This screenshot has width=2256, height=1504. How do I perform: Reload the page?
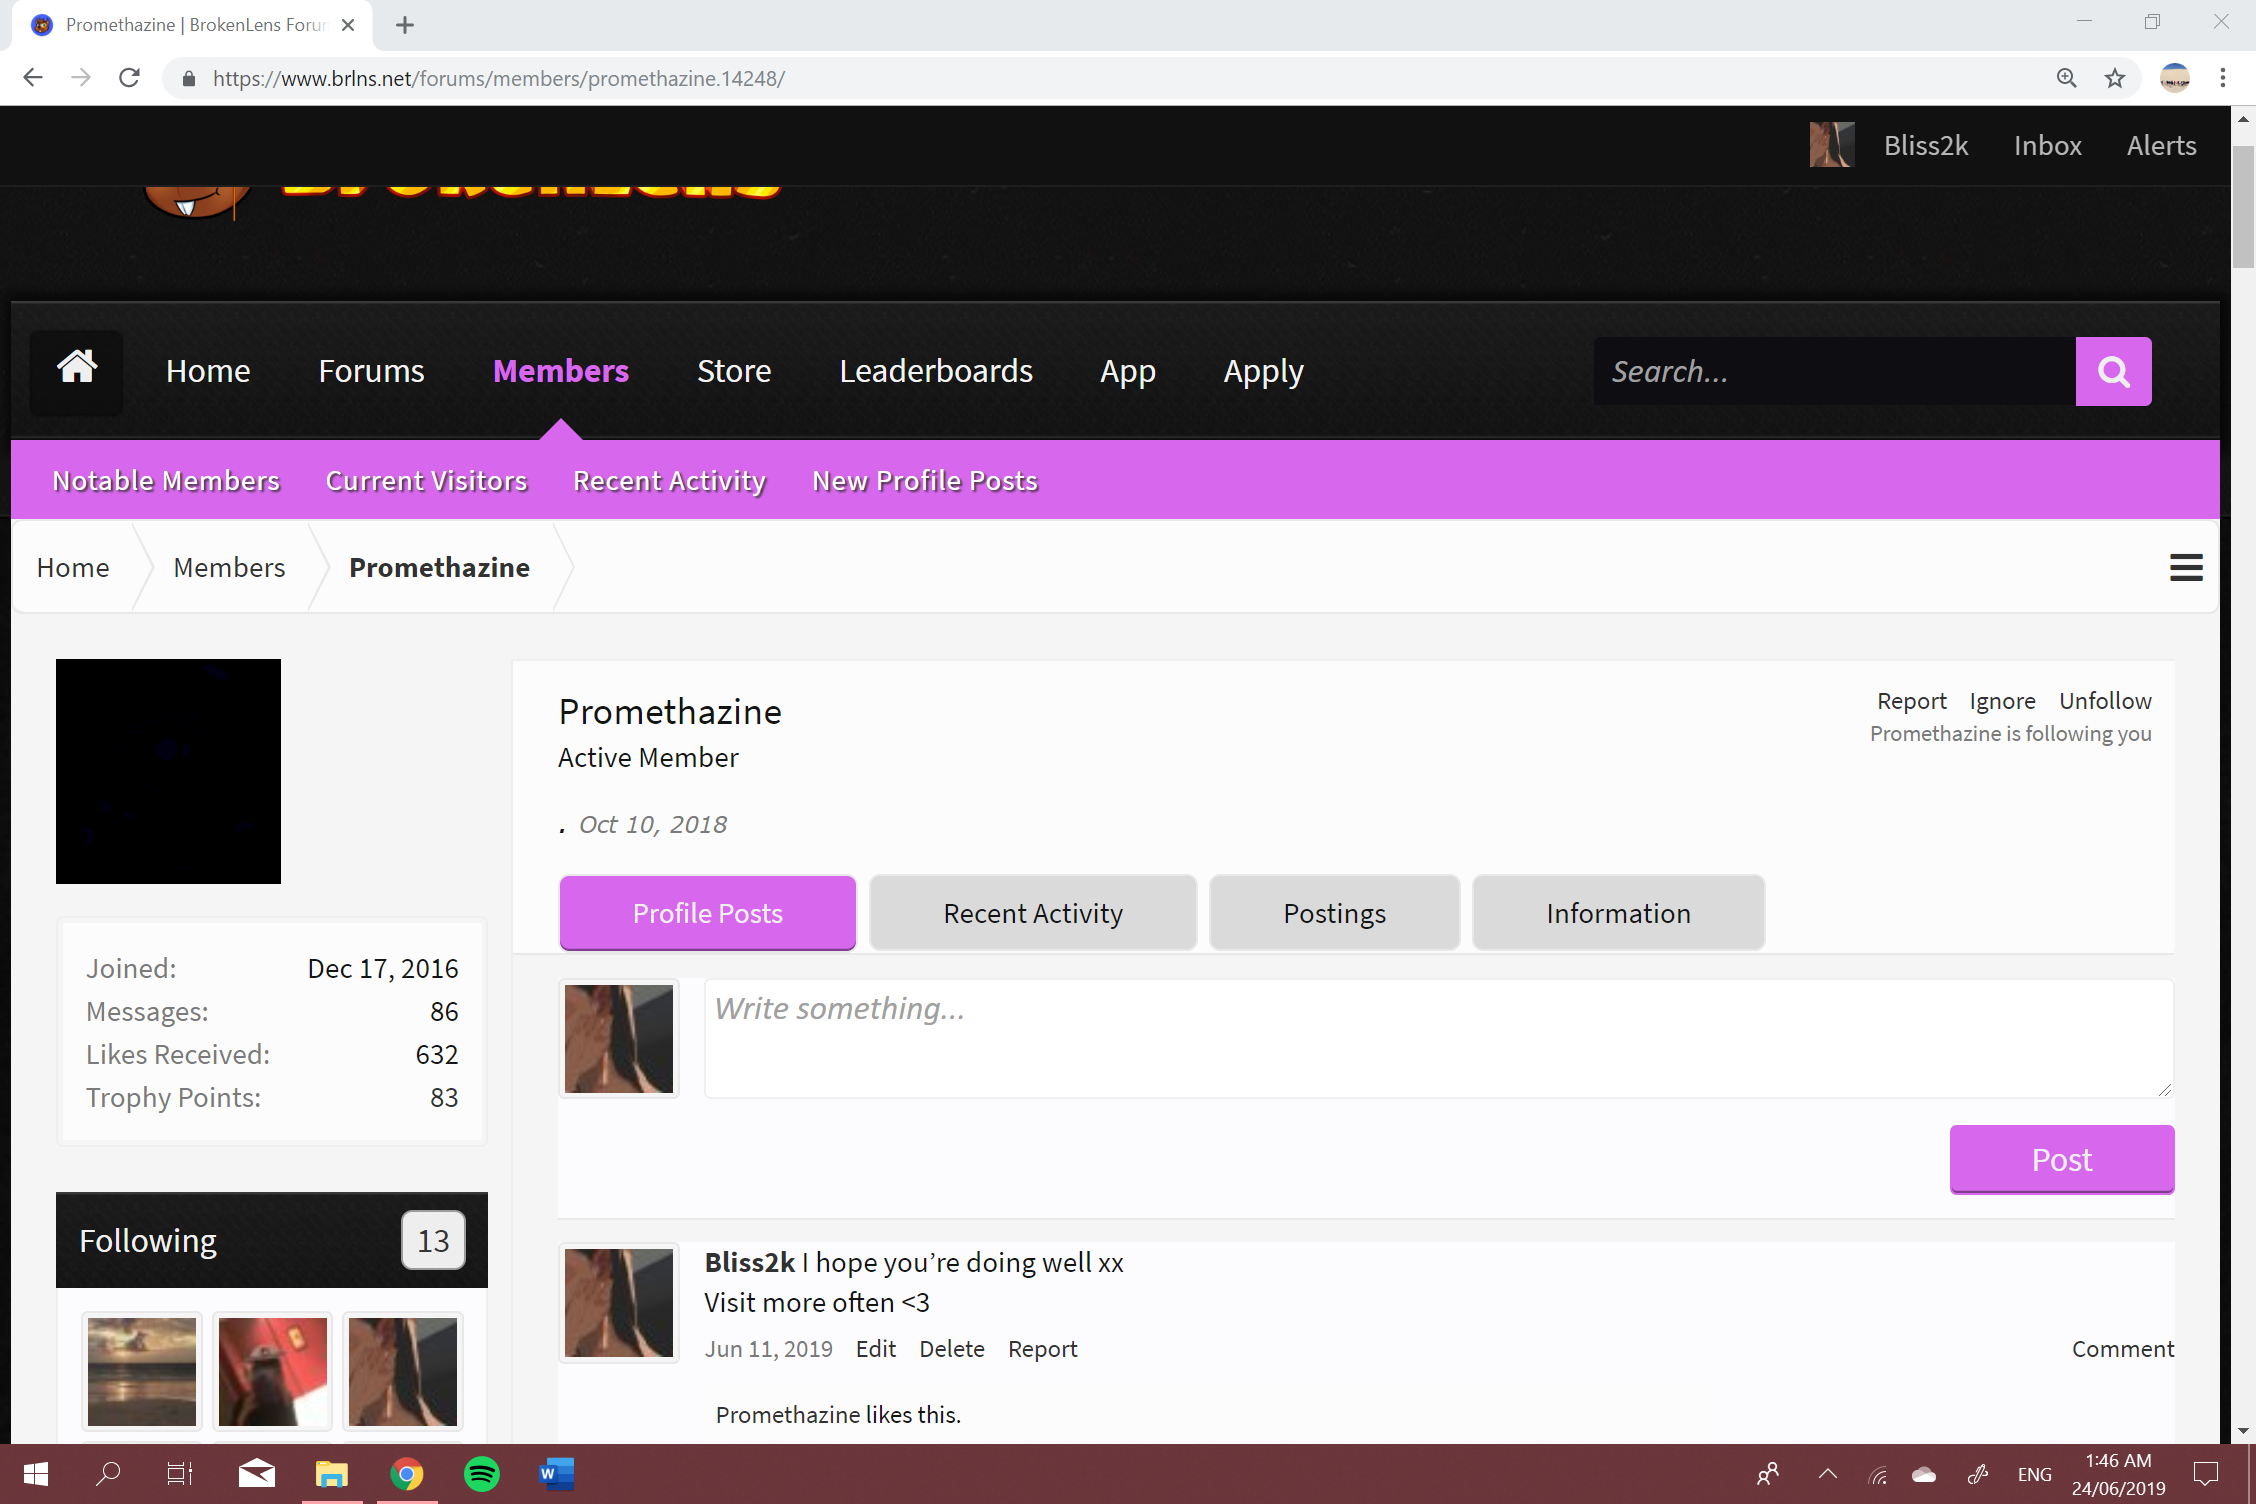point(129,78)
